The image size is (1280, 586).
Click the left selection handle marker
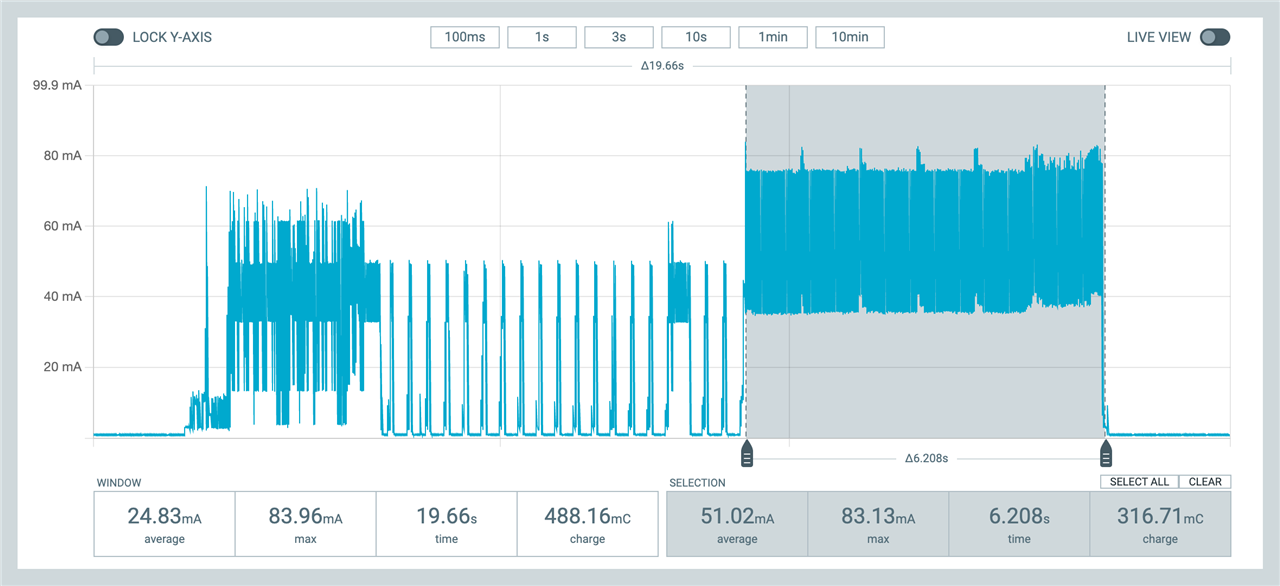pyautogui.click(x=746, y=454)
